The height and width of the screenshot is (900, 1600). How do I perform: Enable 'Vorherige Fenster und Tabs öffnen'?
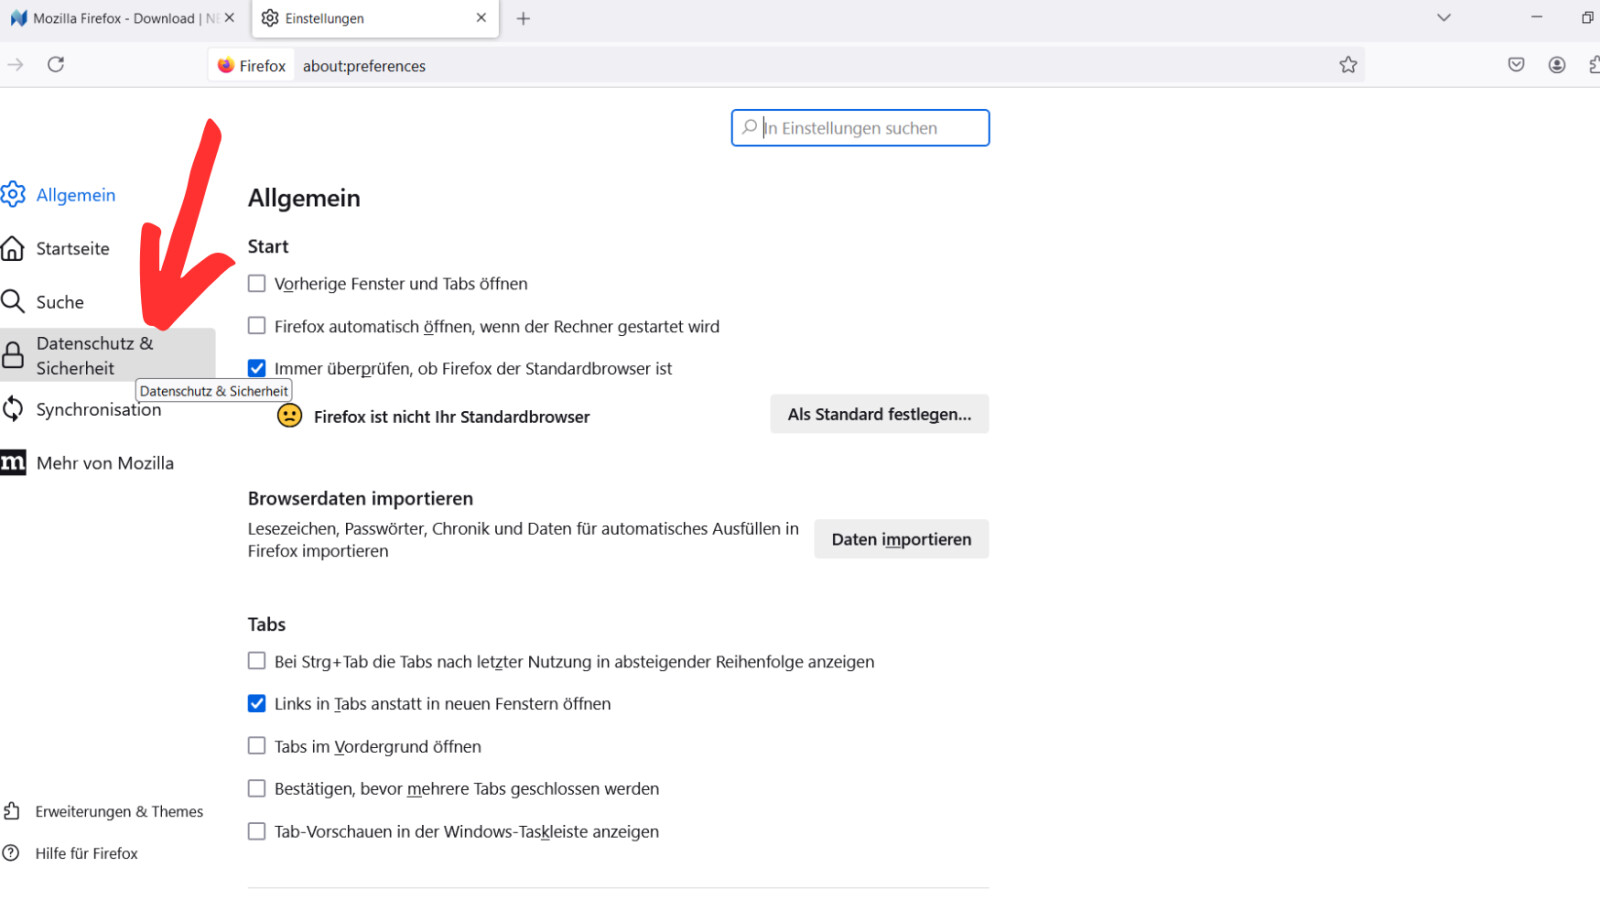point(257,284)
